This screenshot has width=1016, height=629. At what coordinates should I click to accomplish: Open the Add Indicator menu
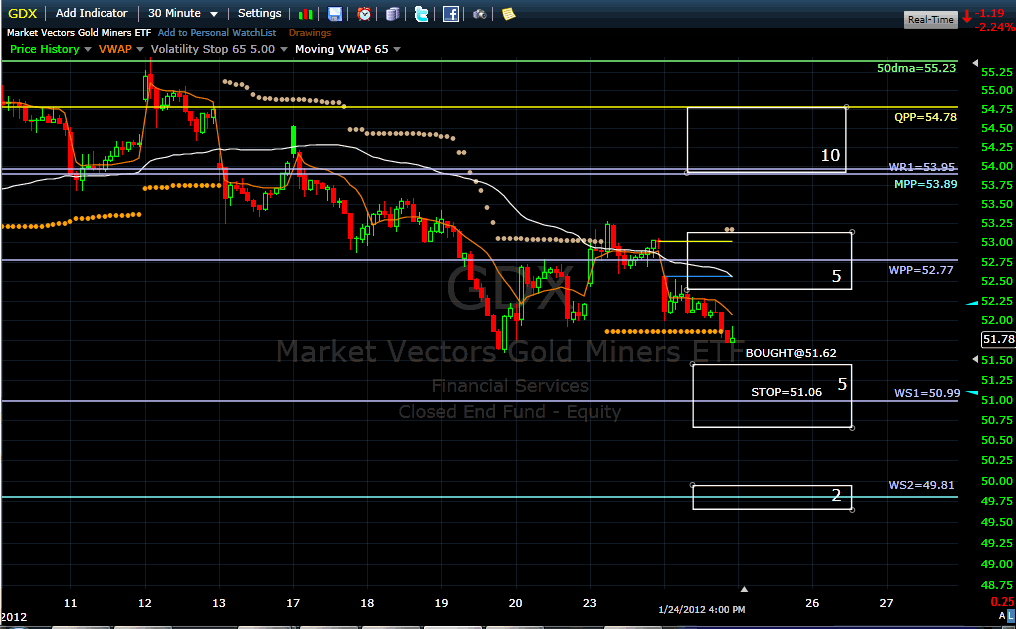coord(91,13)
